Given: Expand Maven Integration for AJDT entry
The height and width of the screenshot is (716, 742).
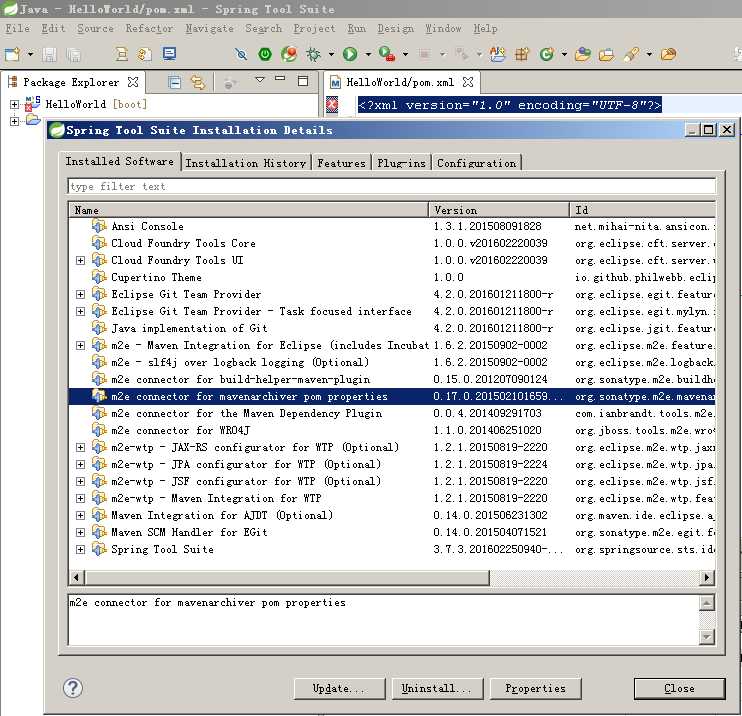Looking at the screenshot, I should pos(80,516).
